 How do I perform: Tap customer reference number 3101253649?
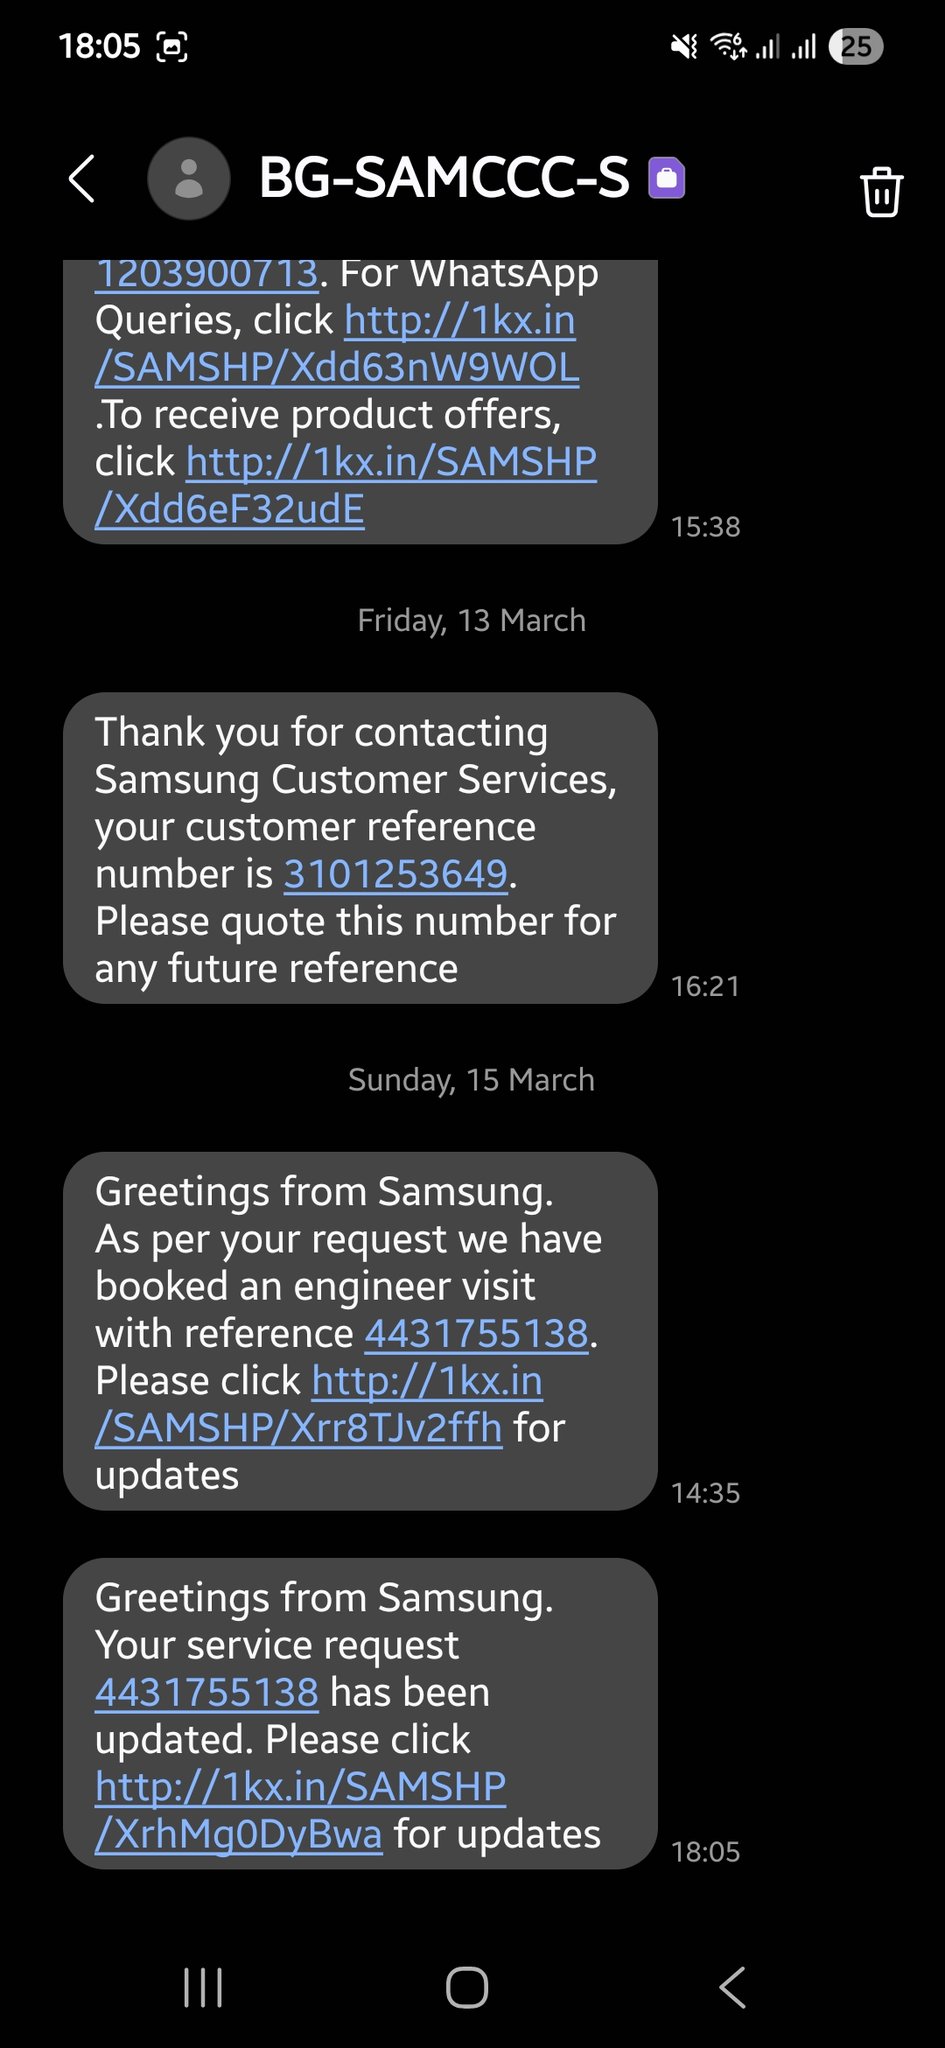click(x=396, y=874)
